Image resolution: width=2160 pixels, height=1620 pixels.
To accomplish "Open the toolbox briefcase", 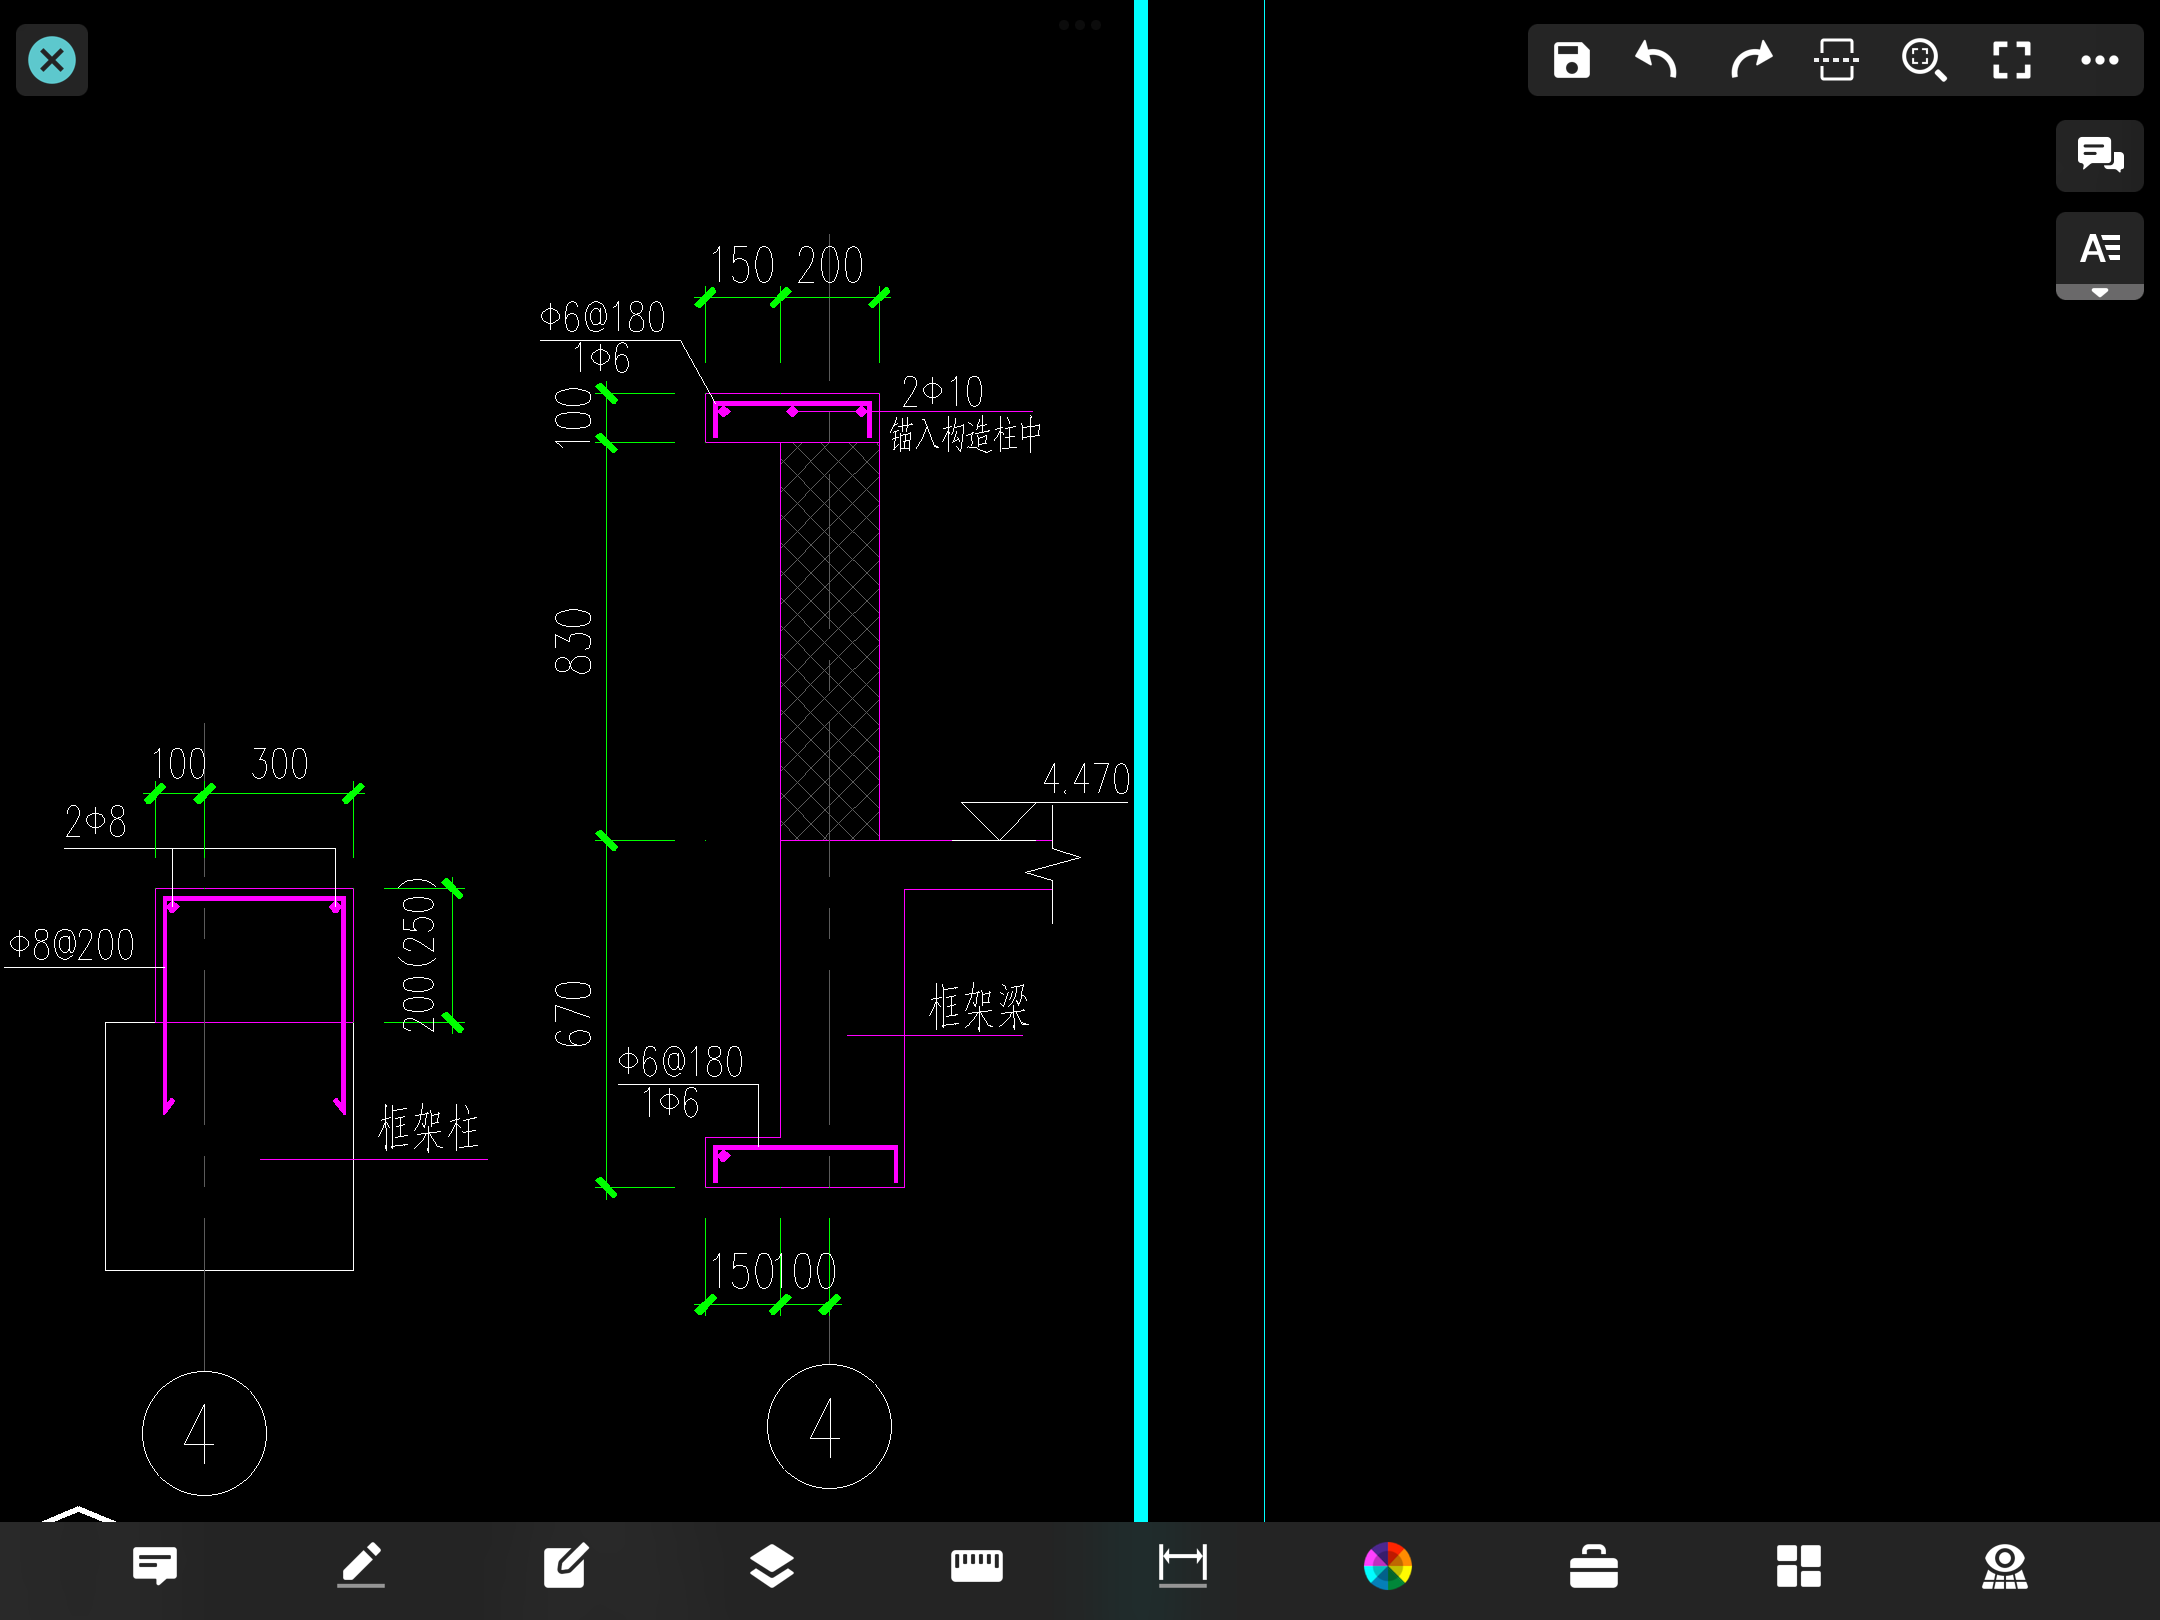I will pyautogui.click(x=1594, y=1566).
